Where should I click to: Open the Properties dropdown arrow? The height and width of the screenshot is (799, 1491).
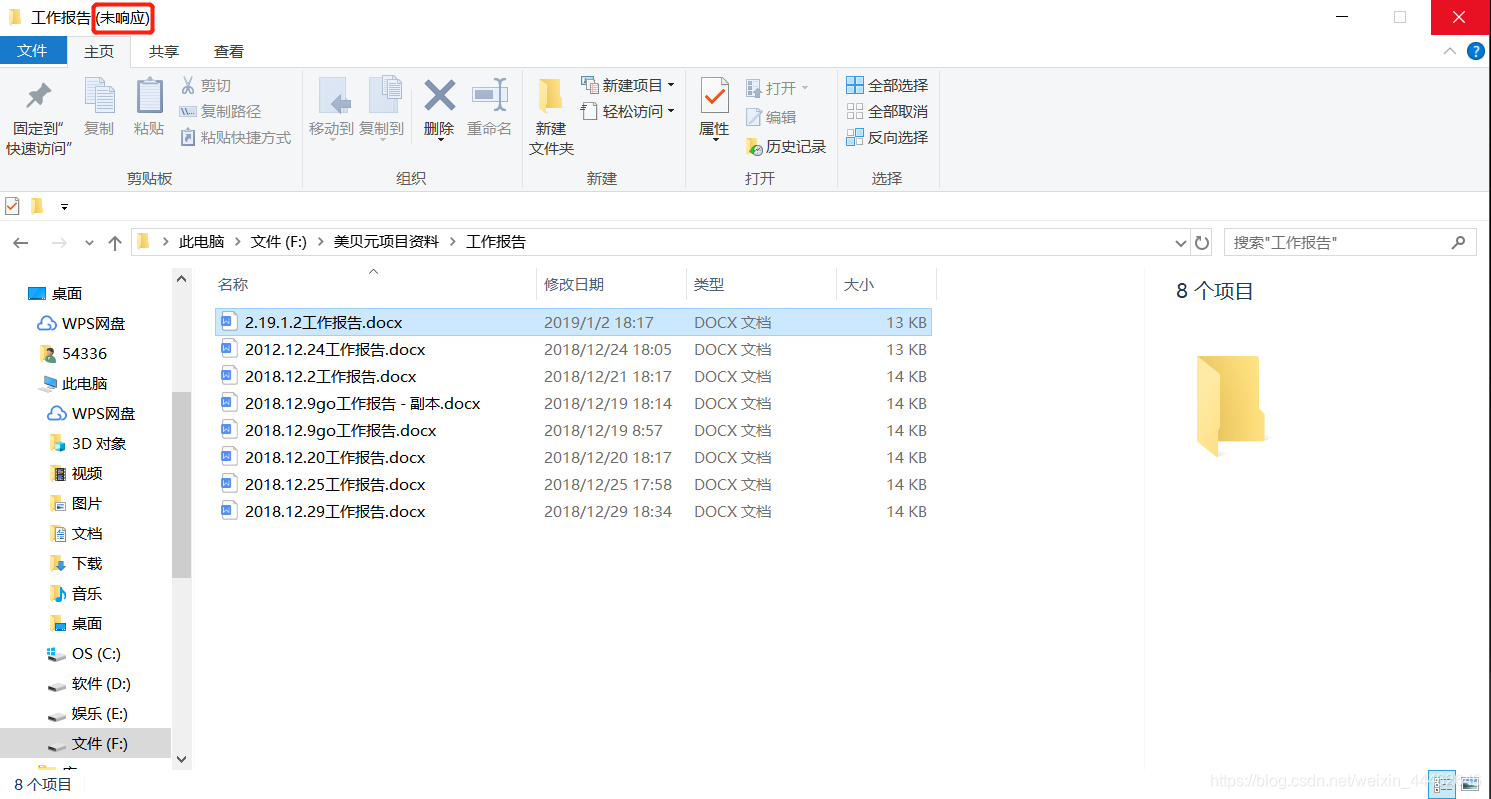[x=715, y=140]
